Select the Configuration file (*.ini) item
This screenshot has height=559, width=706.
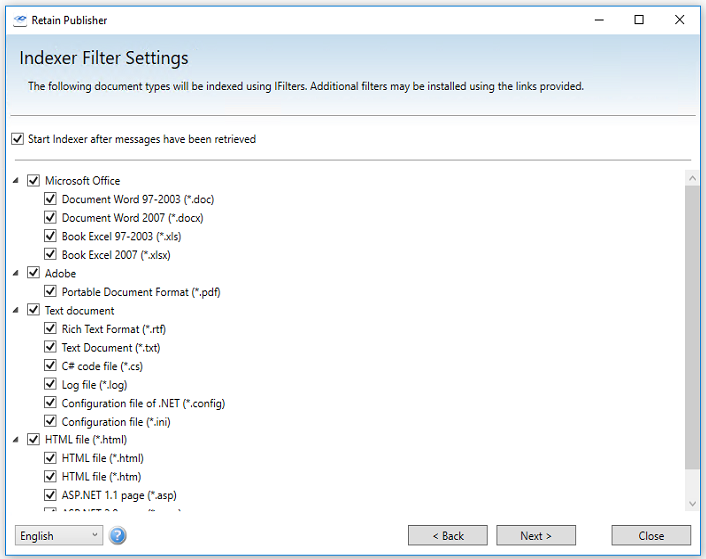(x=116, y=422)
